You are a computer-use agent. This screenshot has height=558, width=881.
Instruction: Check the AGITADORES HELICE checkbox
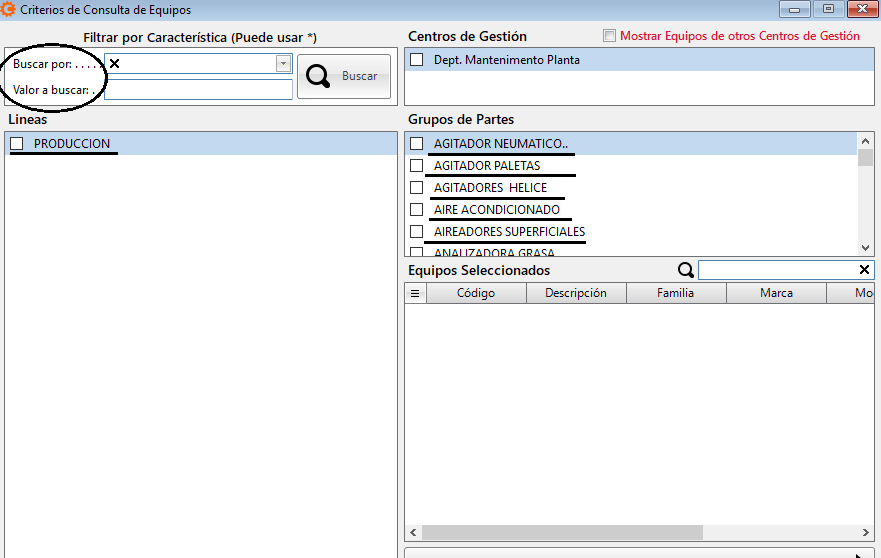[x=416, y=188]
